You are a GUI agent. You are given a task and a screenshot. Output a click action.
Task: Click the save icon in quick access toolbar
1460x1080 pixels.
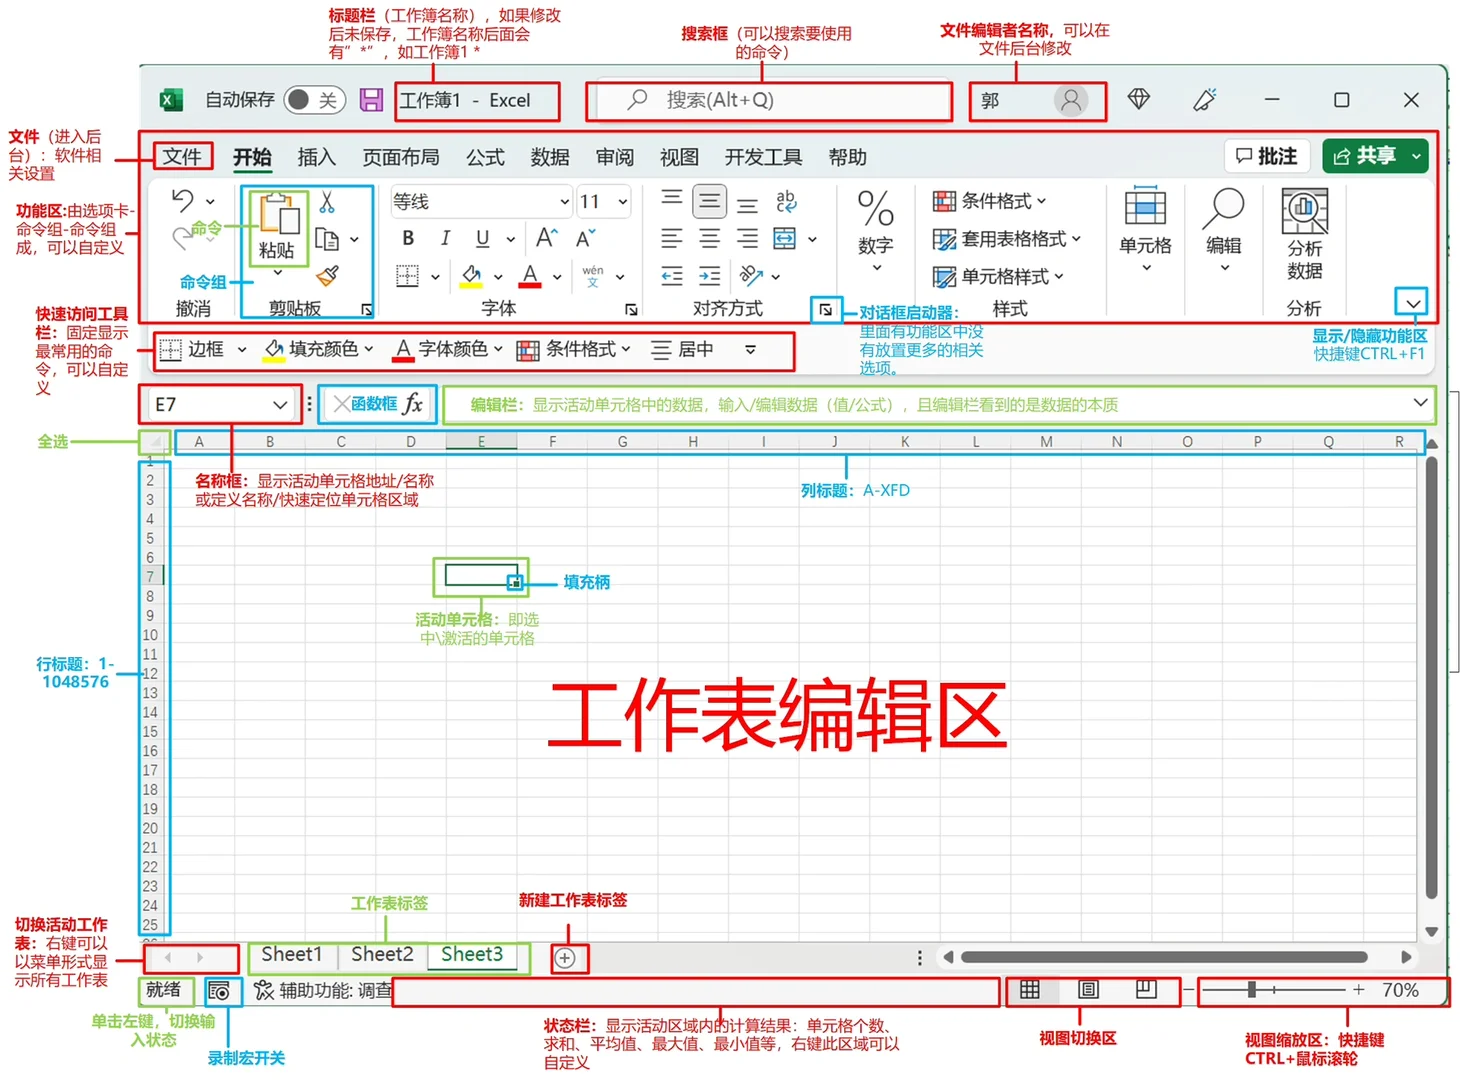[x=371, y=100]
